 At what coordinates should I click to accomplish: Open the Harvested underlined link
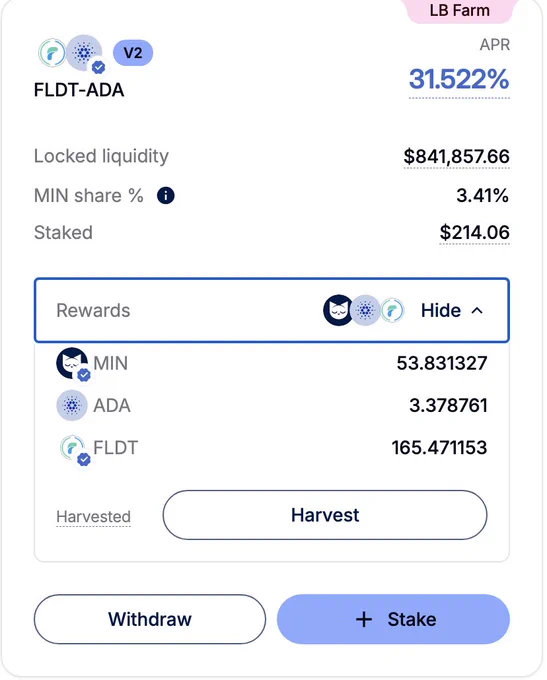click(x=93, y=517)
